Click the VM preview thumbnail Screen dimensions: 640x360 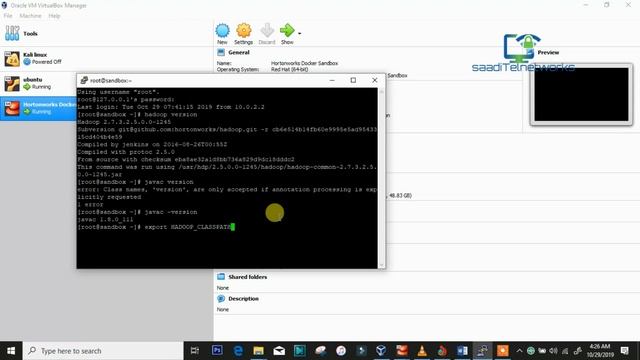tap(581, 94)
